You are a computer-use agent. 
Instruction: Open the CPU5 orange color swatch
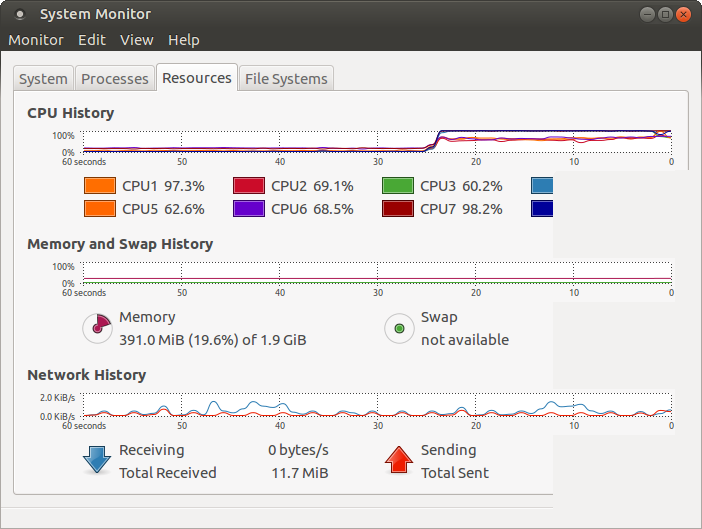[100, 209]
